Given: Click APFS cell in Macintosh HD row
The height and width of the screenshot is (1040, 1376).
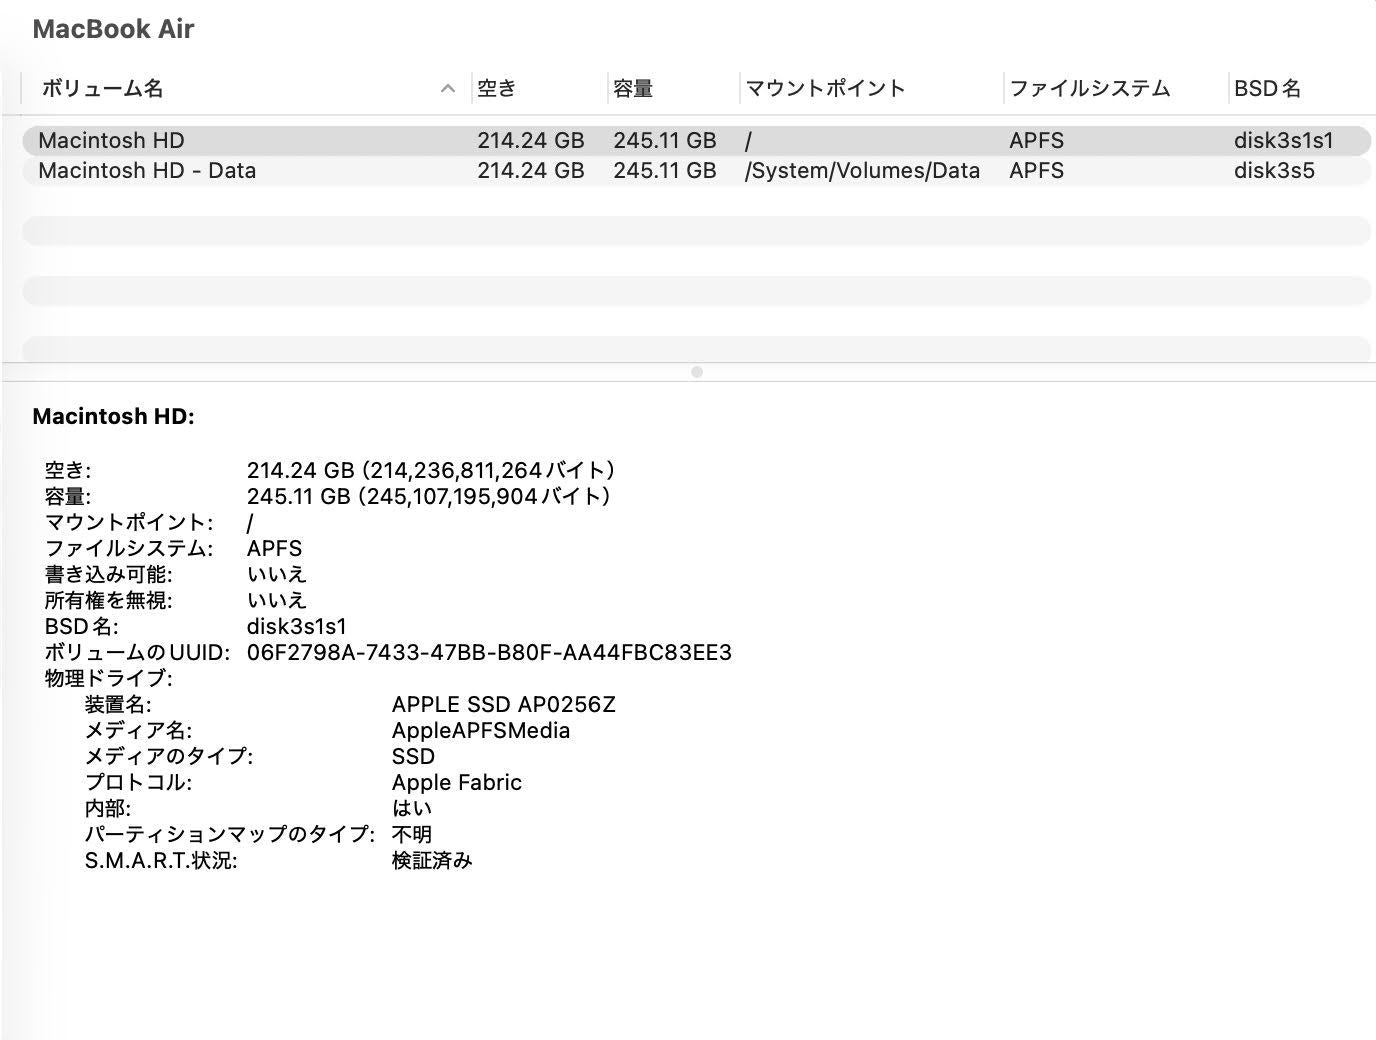Looking at the screenshot, I should click(x=1036, y=141).
